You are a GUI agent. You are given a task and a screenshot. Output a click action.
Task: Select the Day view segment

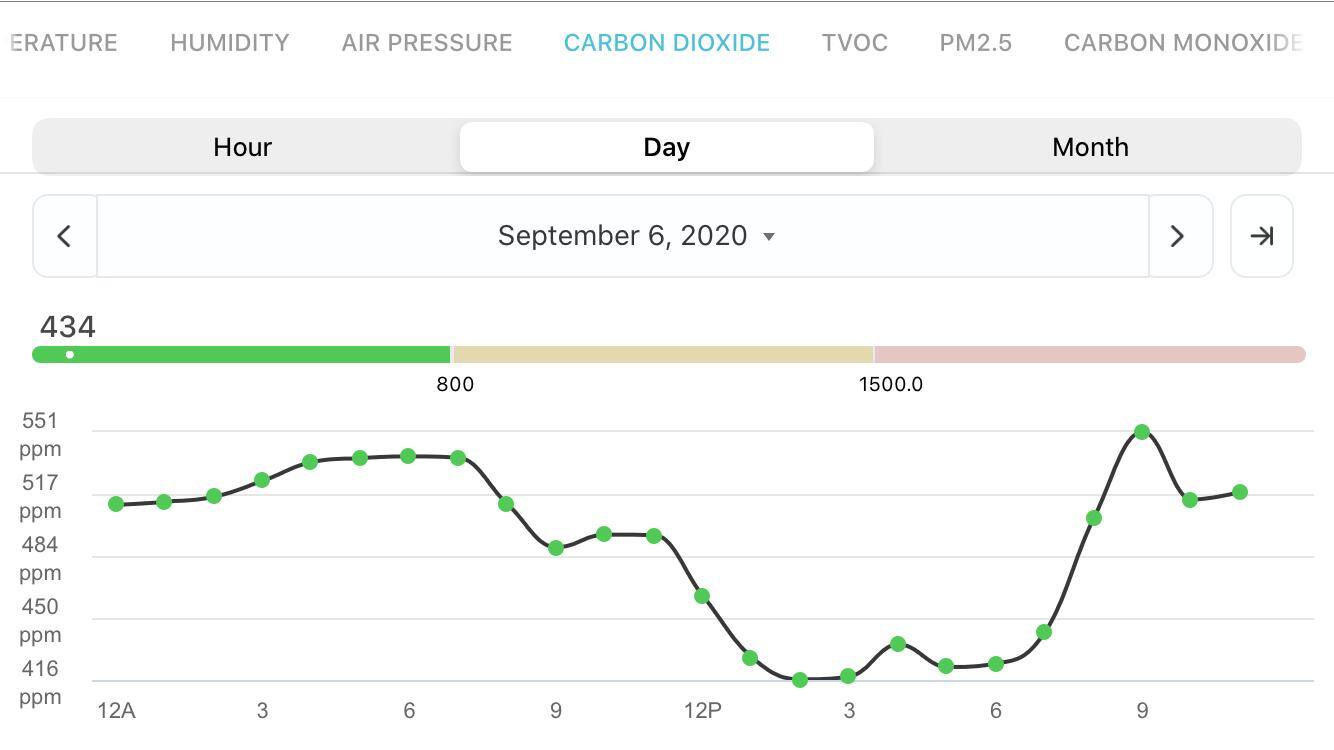[x=666, y=147]
